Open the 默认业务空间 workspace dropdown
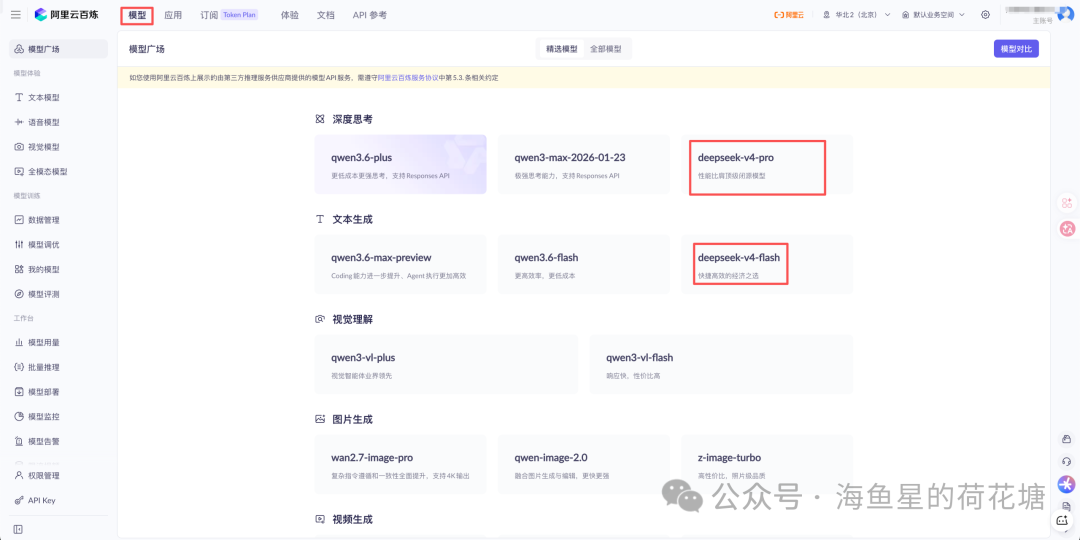Viewport: 1080px width, 540px height. 933,14
